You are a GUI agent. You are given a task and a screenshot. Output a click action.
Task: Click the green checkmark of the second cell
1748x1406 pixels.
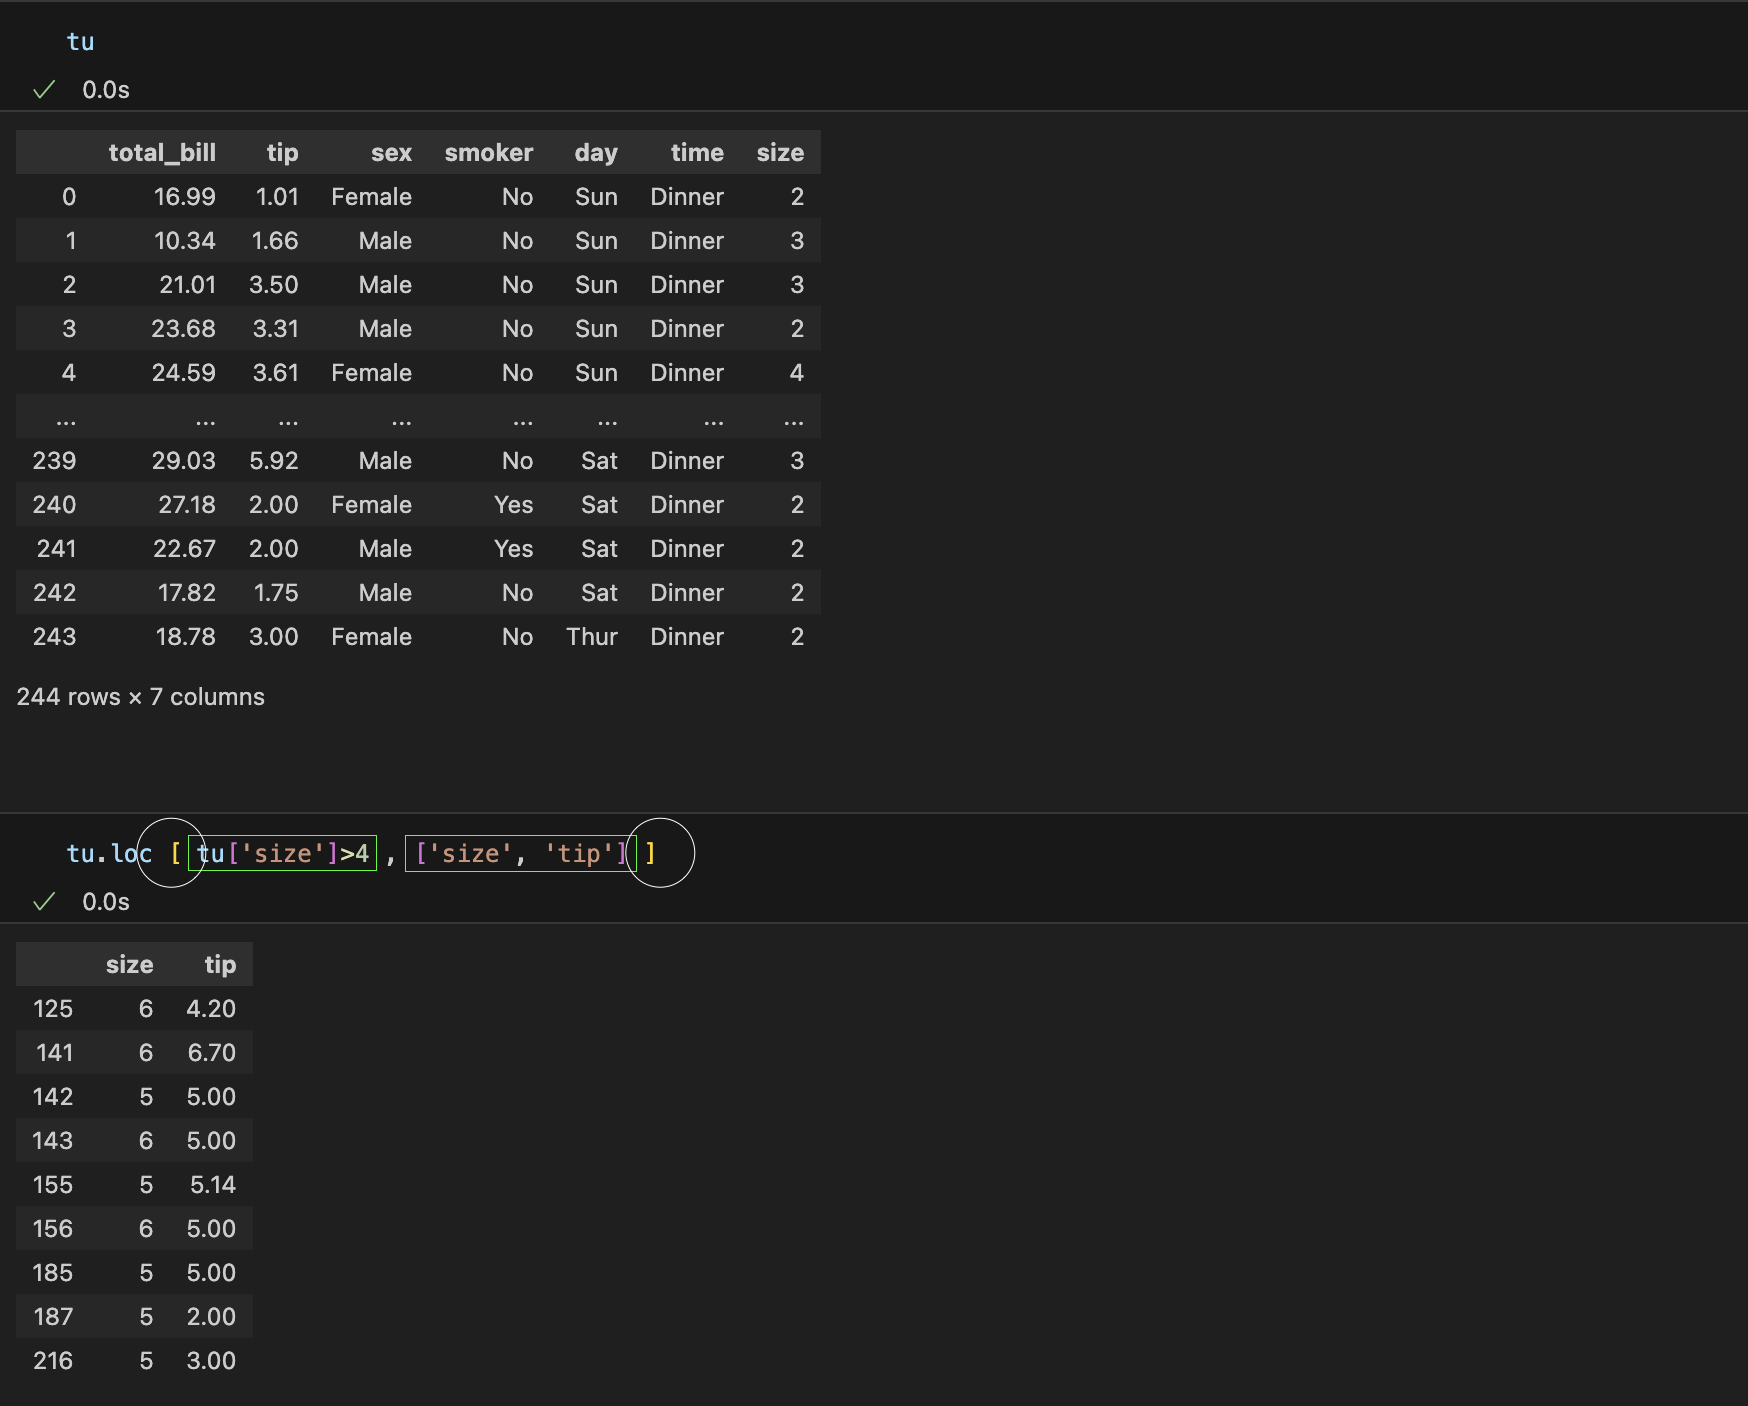44,902
